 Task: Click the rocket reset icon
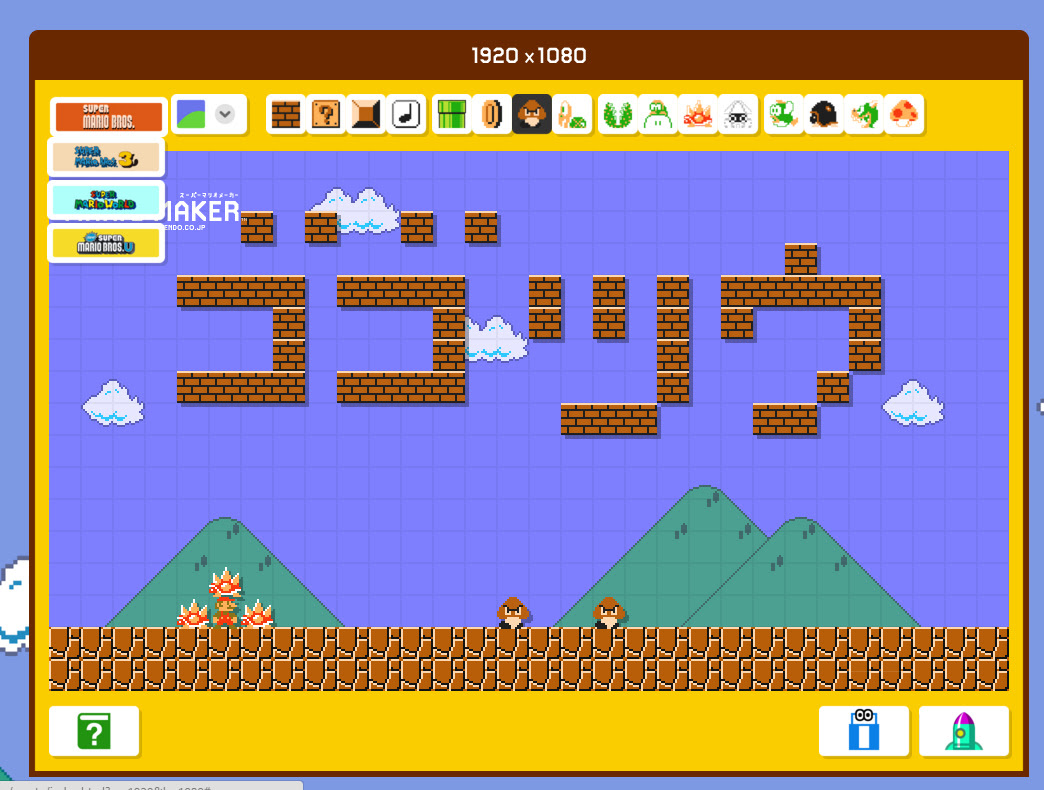tap(963, 731)
